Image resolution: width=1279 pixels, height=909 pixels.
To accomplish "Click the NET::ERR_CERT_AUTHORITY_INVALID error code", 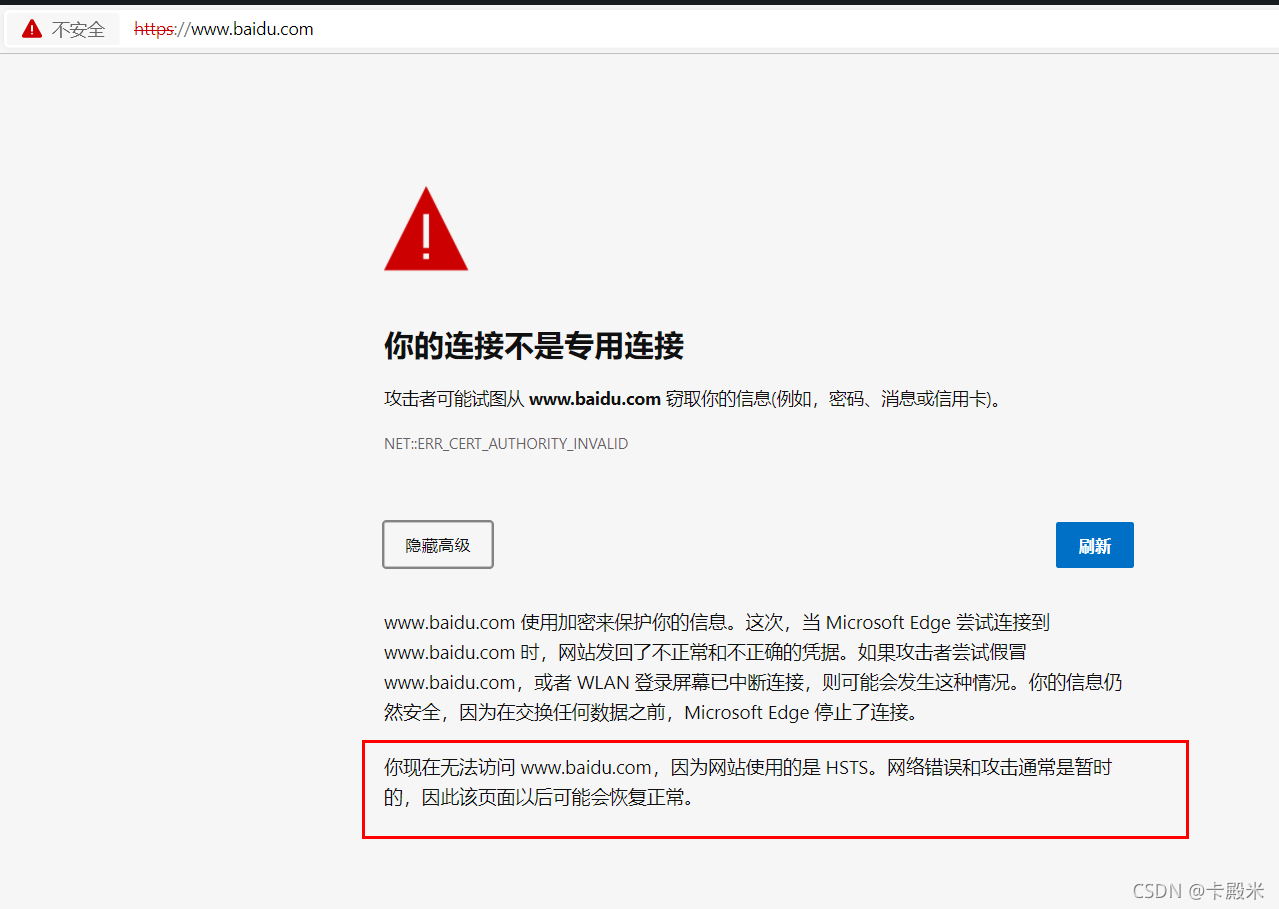I will click(x=506, y=443).
